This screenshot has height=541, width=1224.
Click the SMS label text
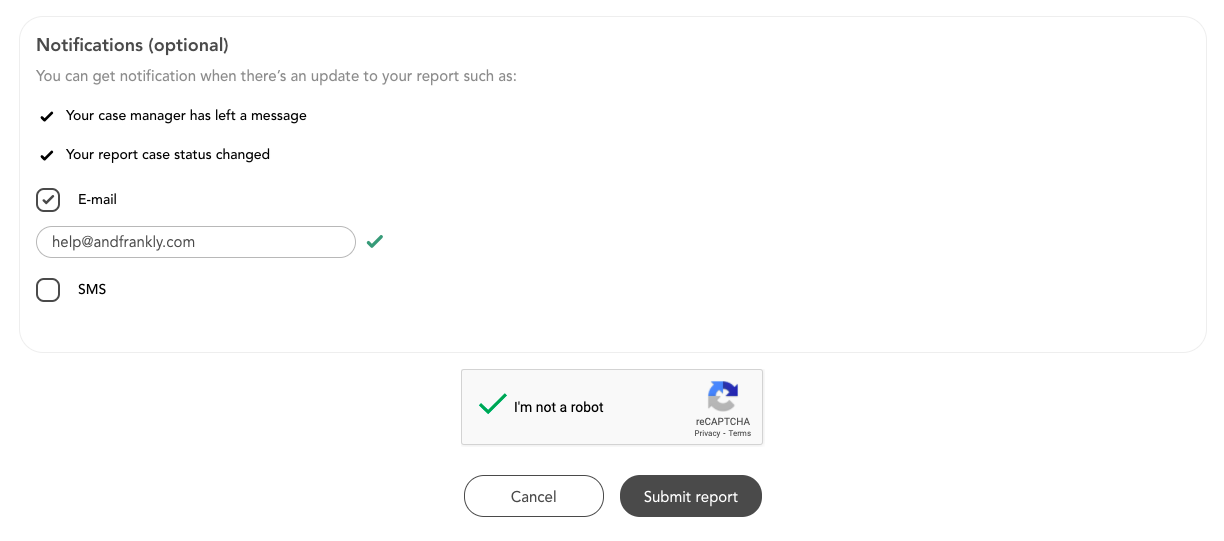click(92, 290)
